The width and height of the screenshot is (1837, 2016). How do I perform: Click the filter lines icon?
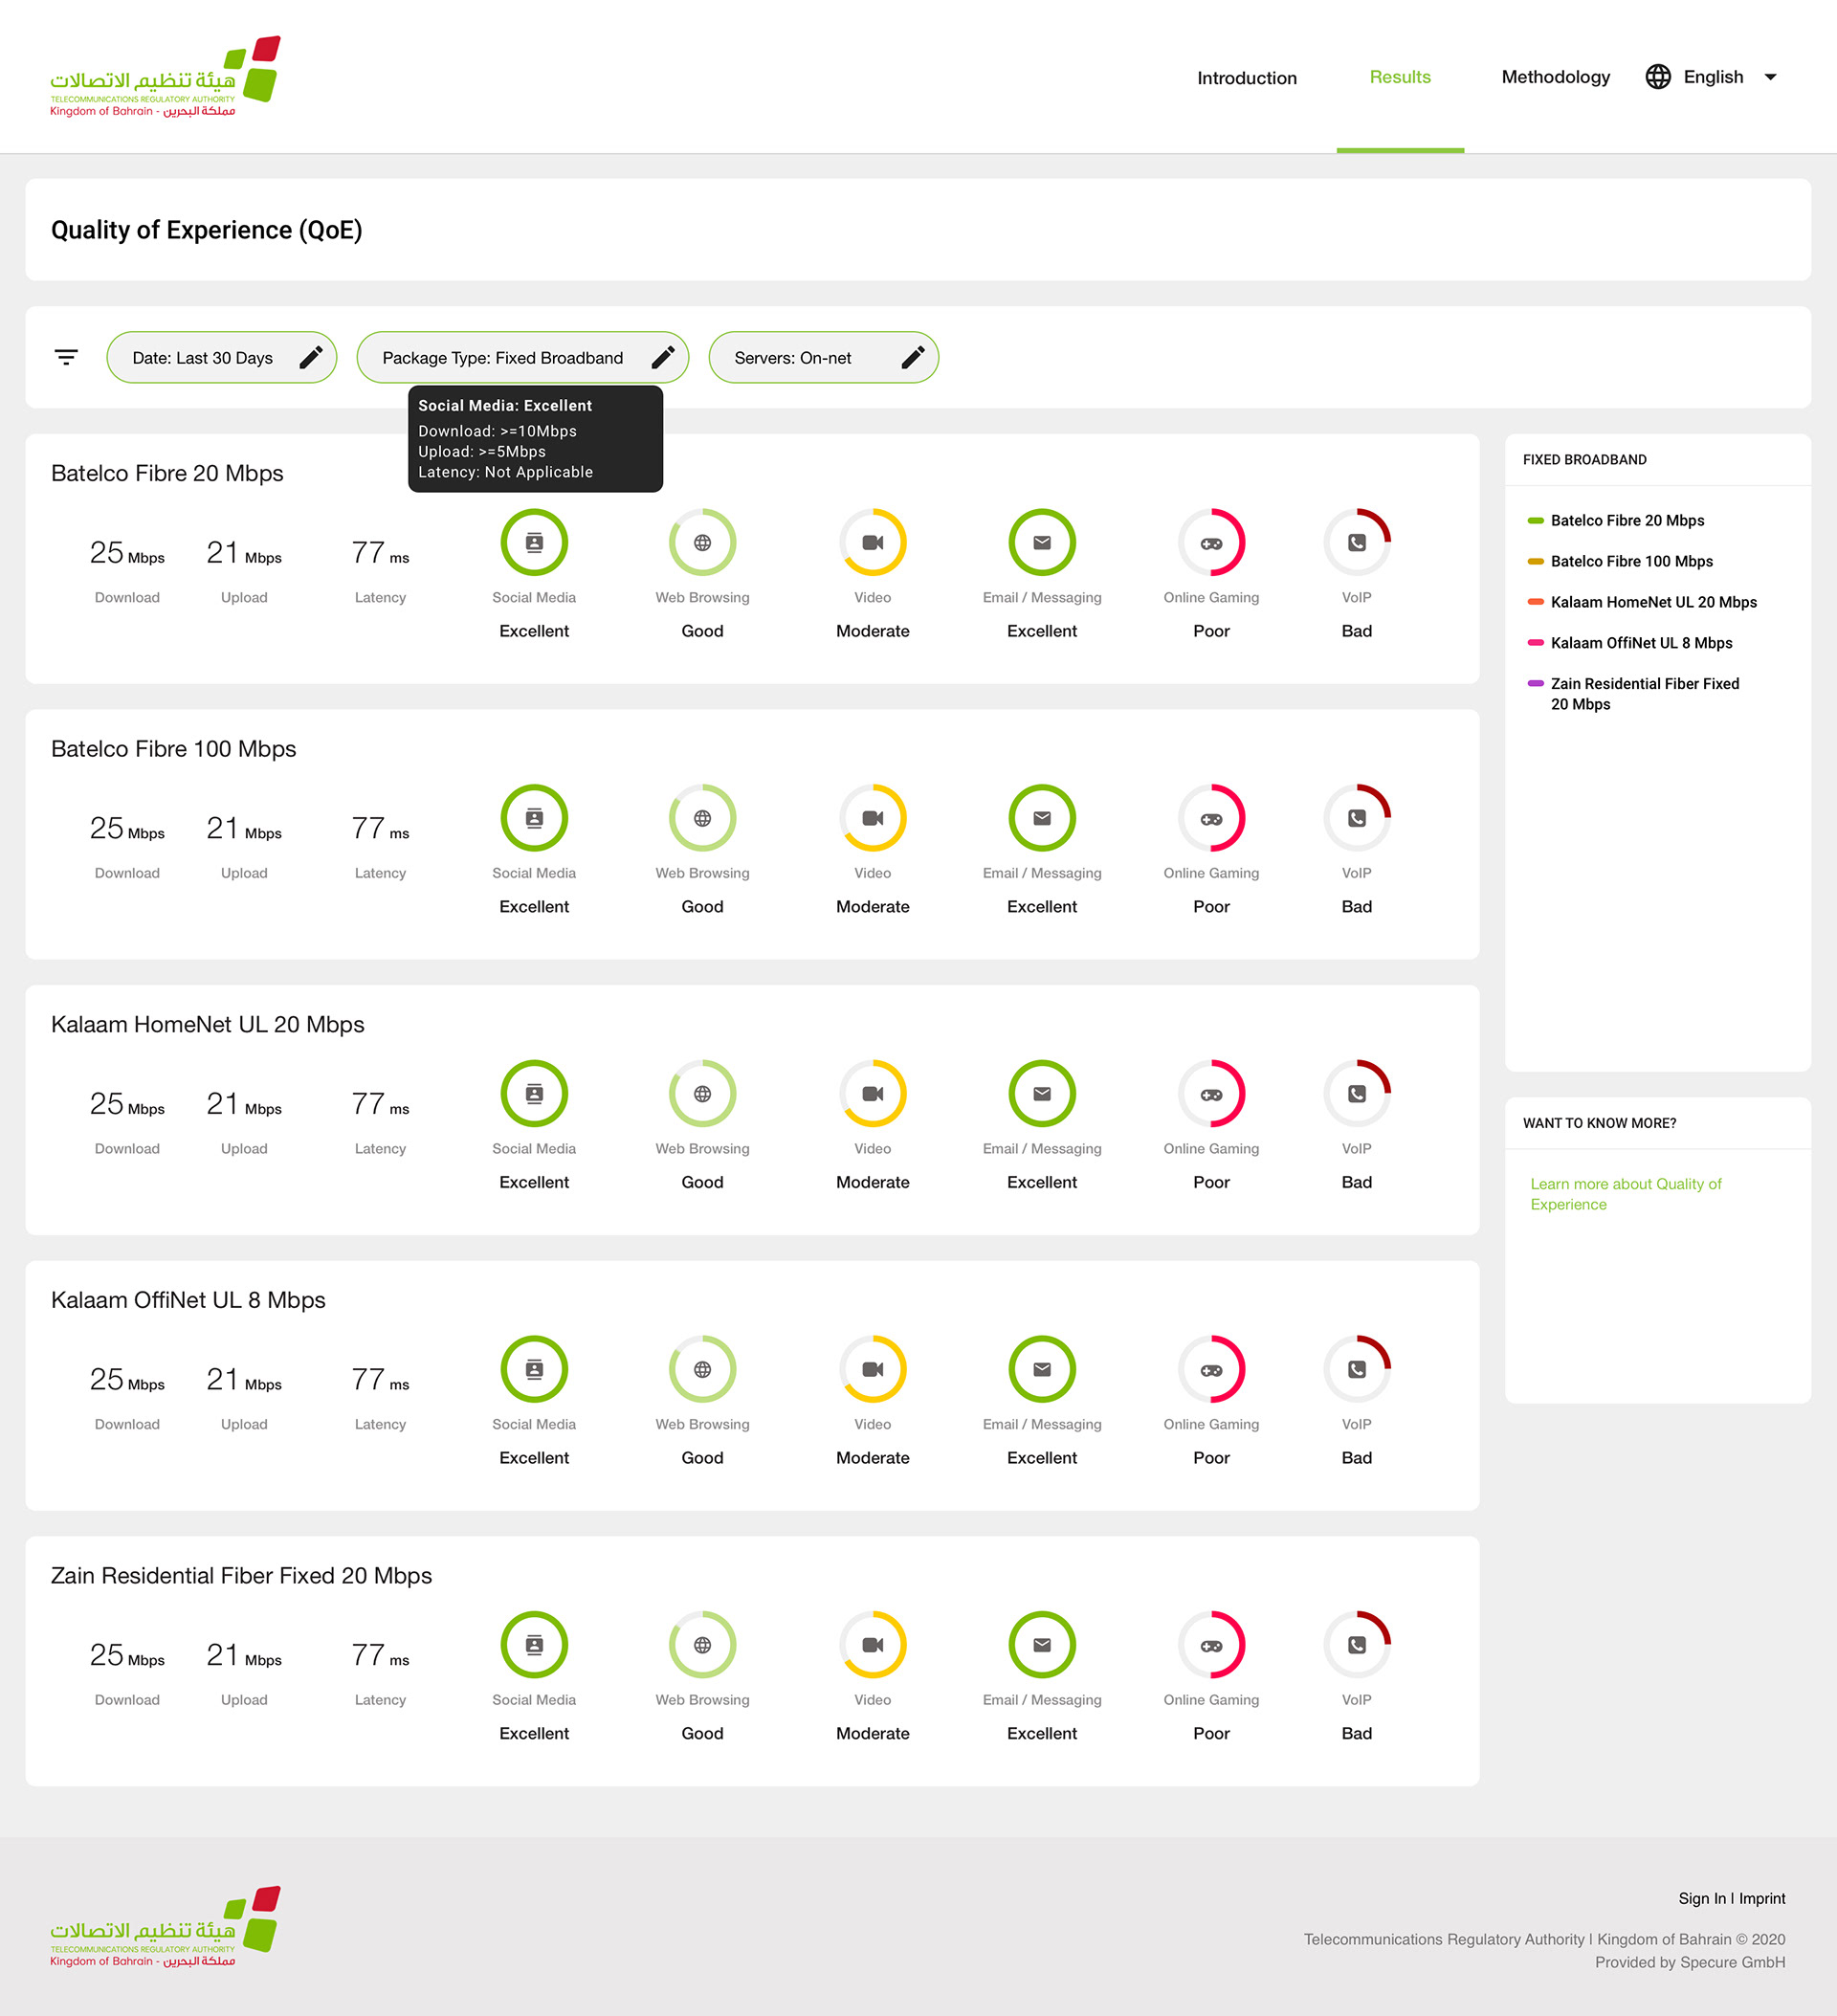pos(66,357)
